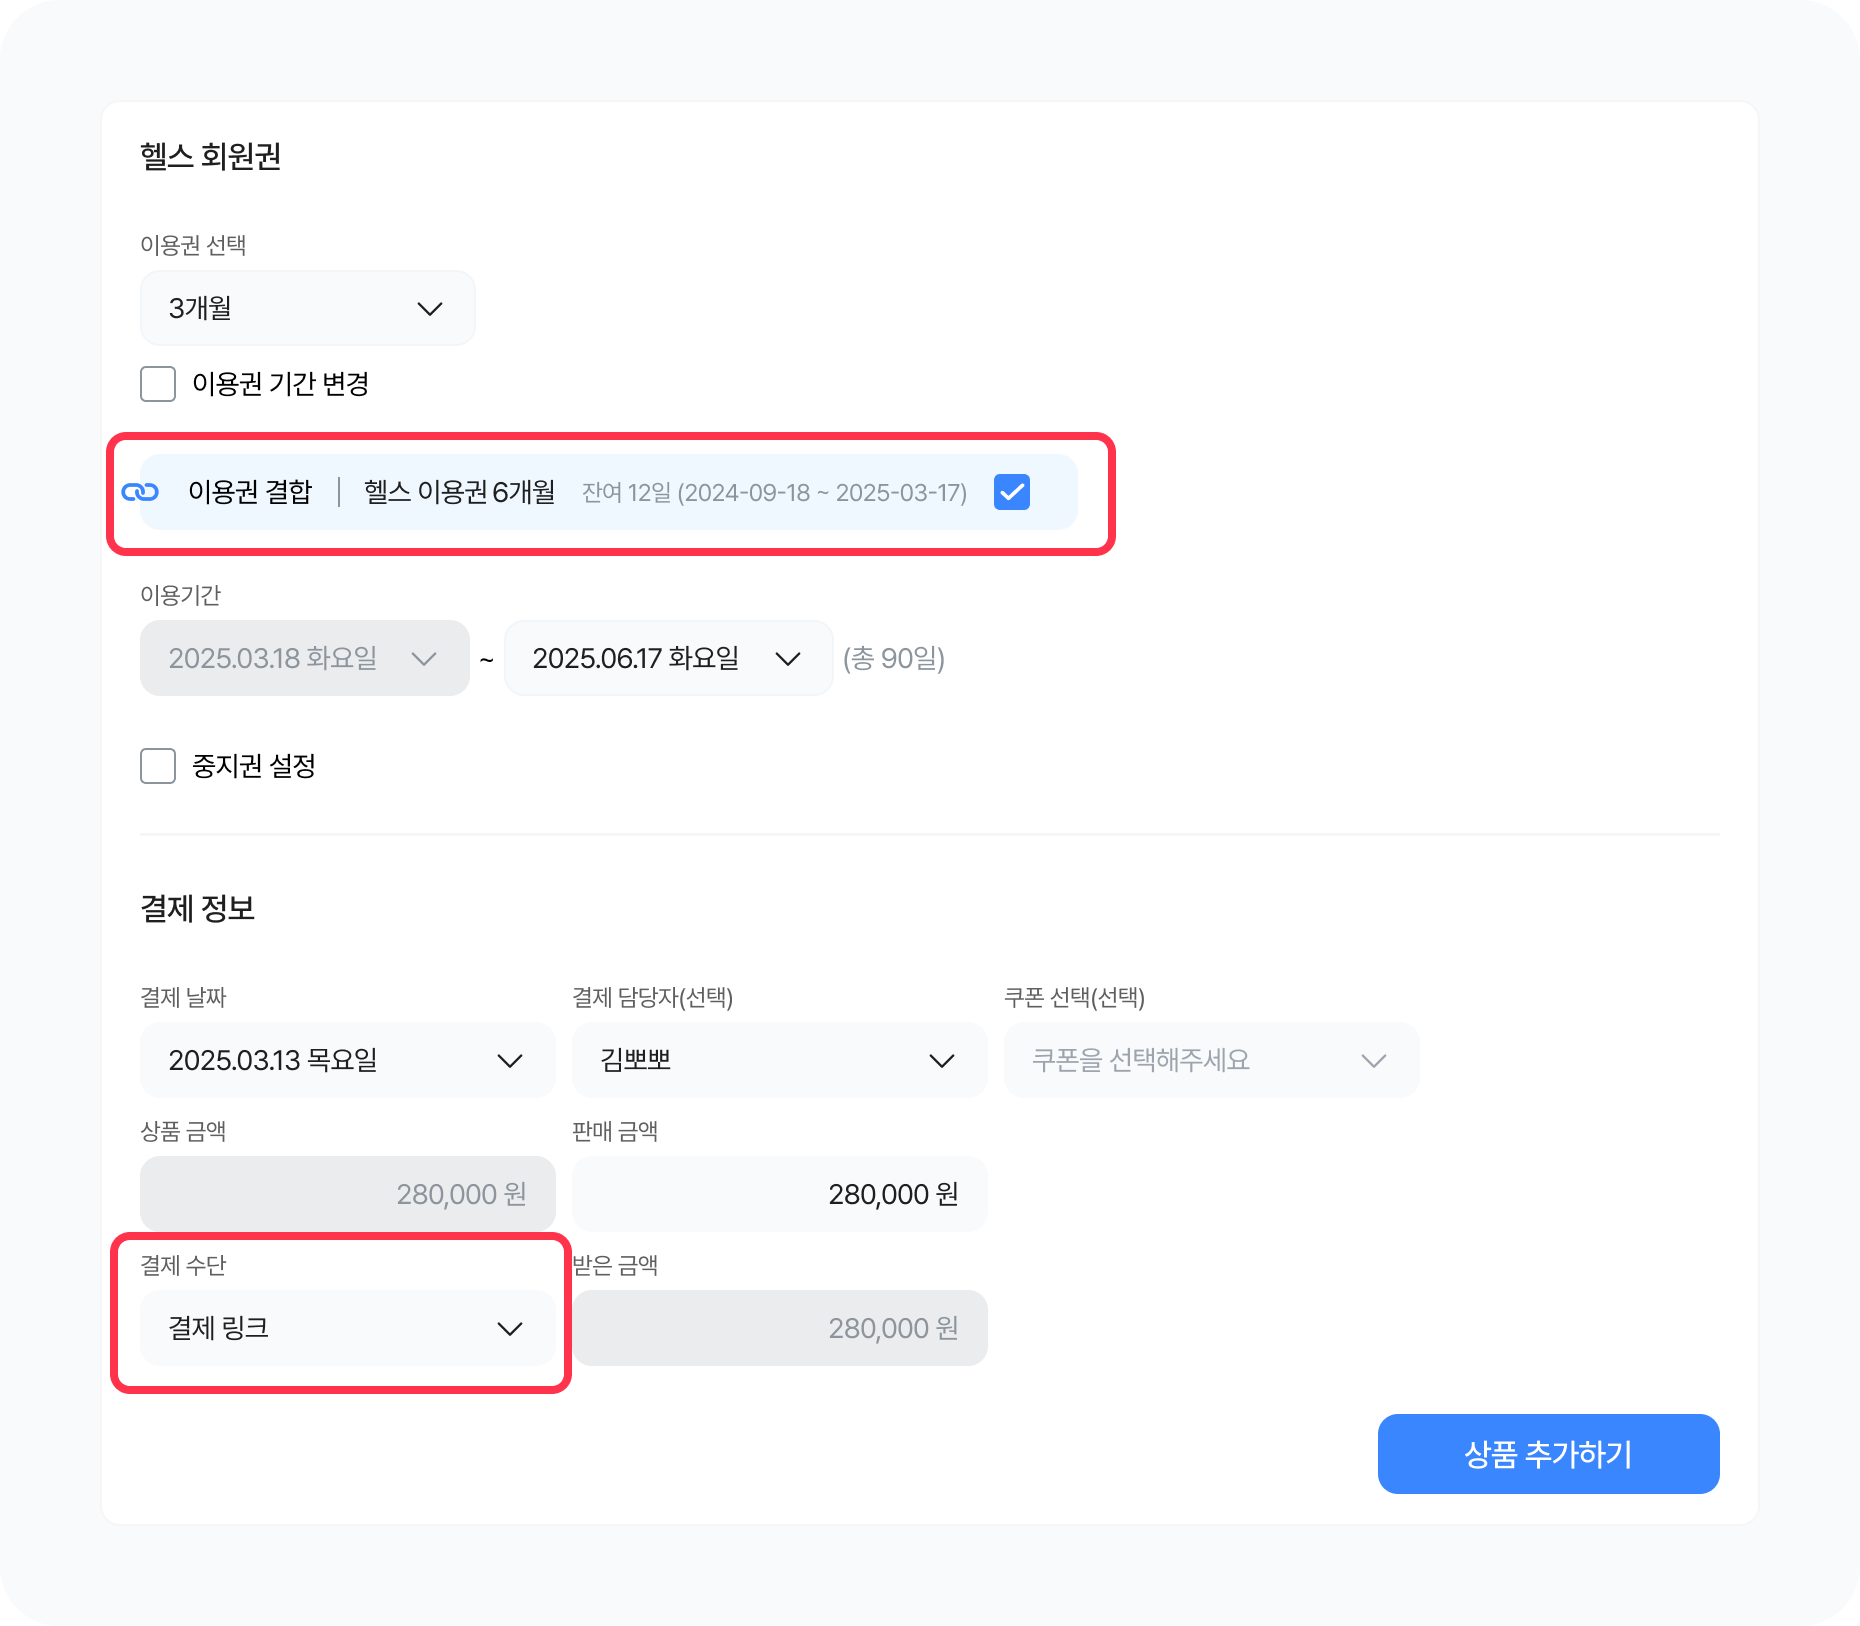The width and height of the screenshot is (1860, 1626).
Task: Click chevron arrow on 김뽀뽀 dropdown
Action: click(942, 1061)
